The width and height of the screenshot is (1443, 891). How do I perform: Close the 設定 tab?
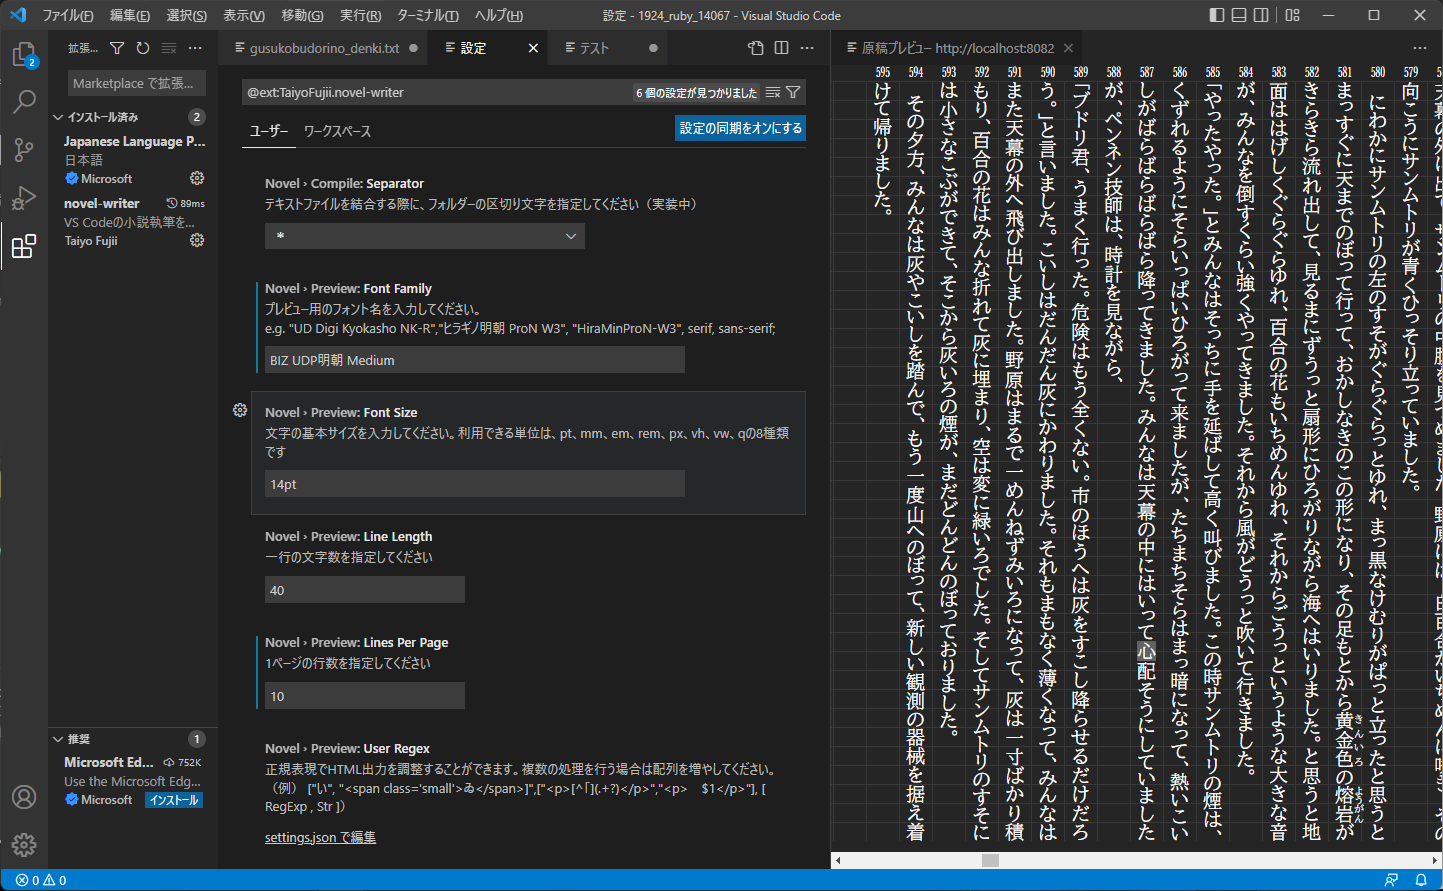(x=533, y=48)
